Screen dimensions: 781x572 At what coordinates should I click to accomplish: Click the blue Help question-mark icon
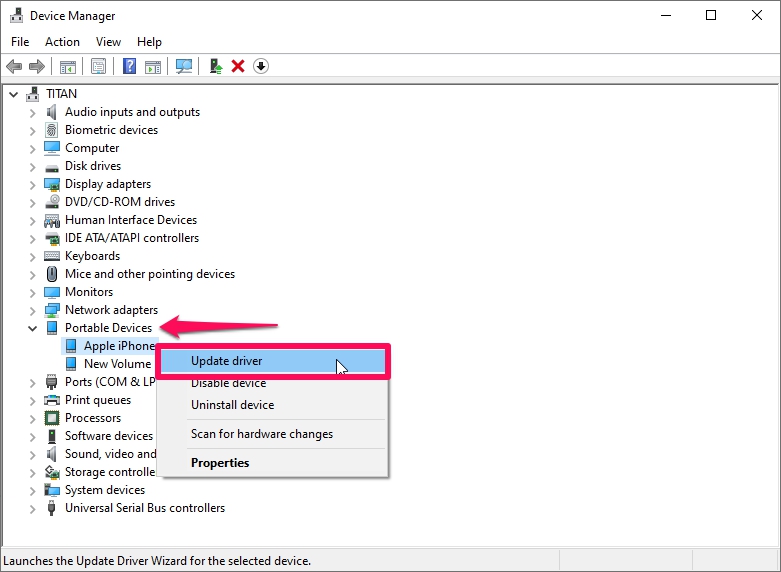click(129, 66)
